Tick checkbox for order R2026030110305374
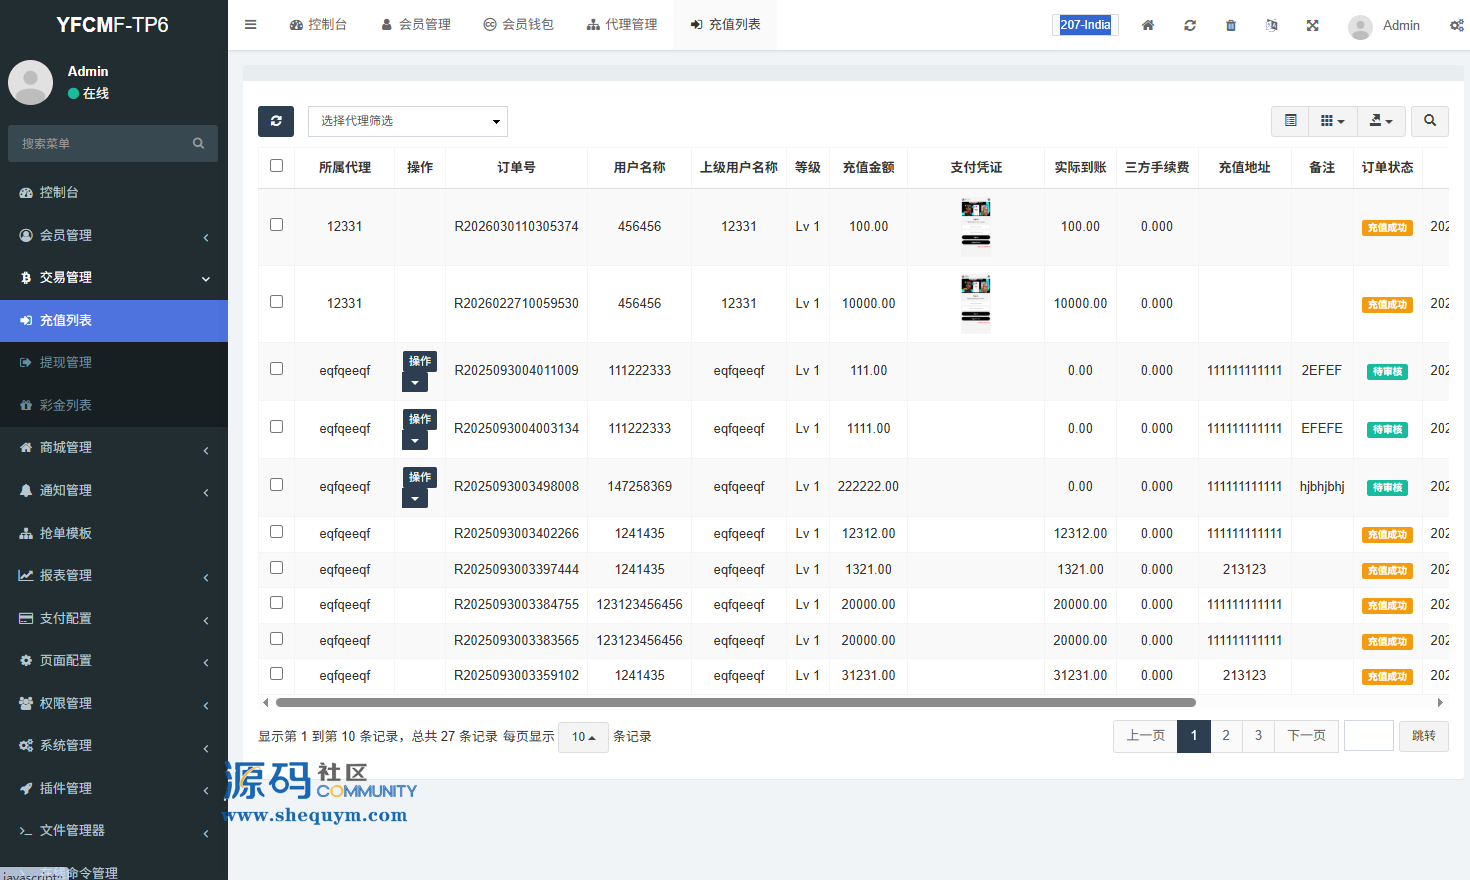 point(277,225)
